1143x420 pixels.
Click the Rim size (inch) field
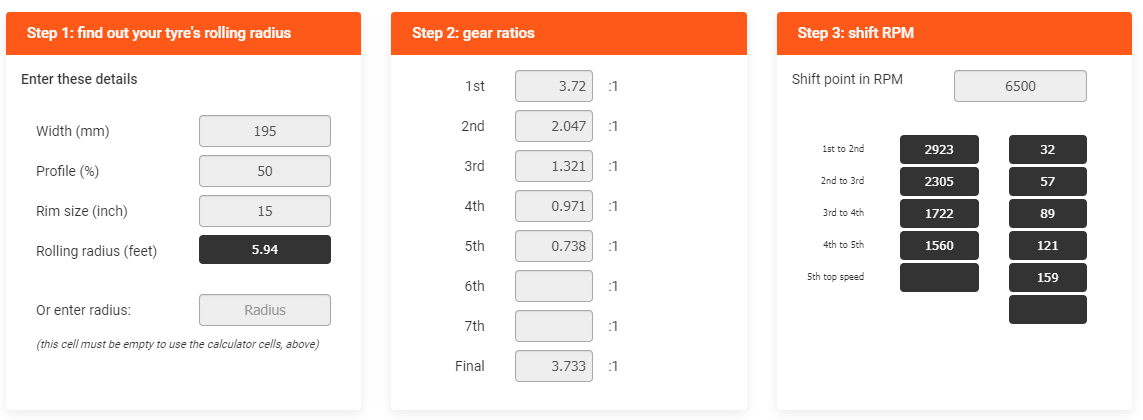(265, 211)
